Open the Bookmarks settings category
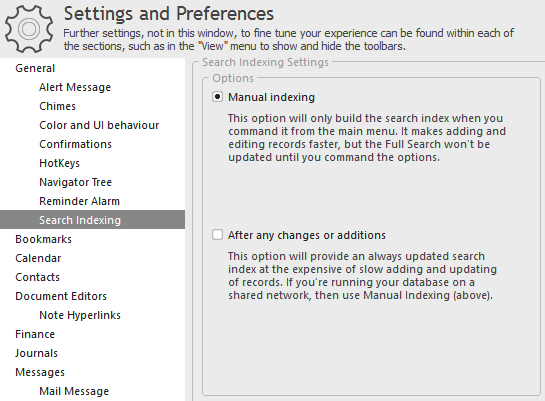This screenshot has height=401, width=545. pyautogui.click(x=43, y=239)
